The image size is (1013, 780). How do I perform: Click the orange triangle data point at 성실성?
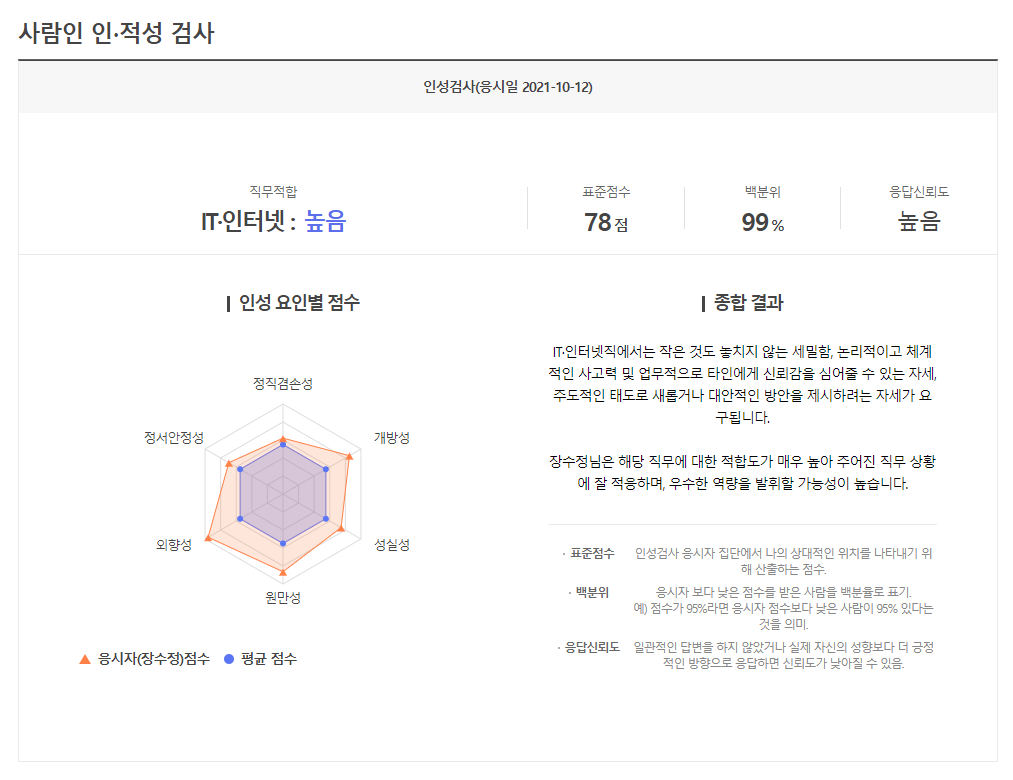coord(342,528)
